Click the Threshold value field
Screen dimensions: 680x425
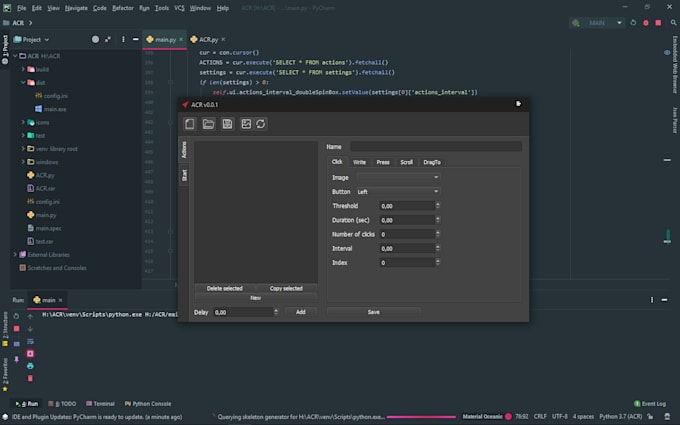pos(407,206)
